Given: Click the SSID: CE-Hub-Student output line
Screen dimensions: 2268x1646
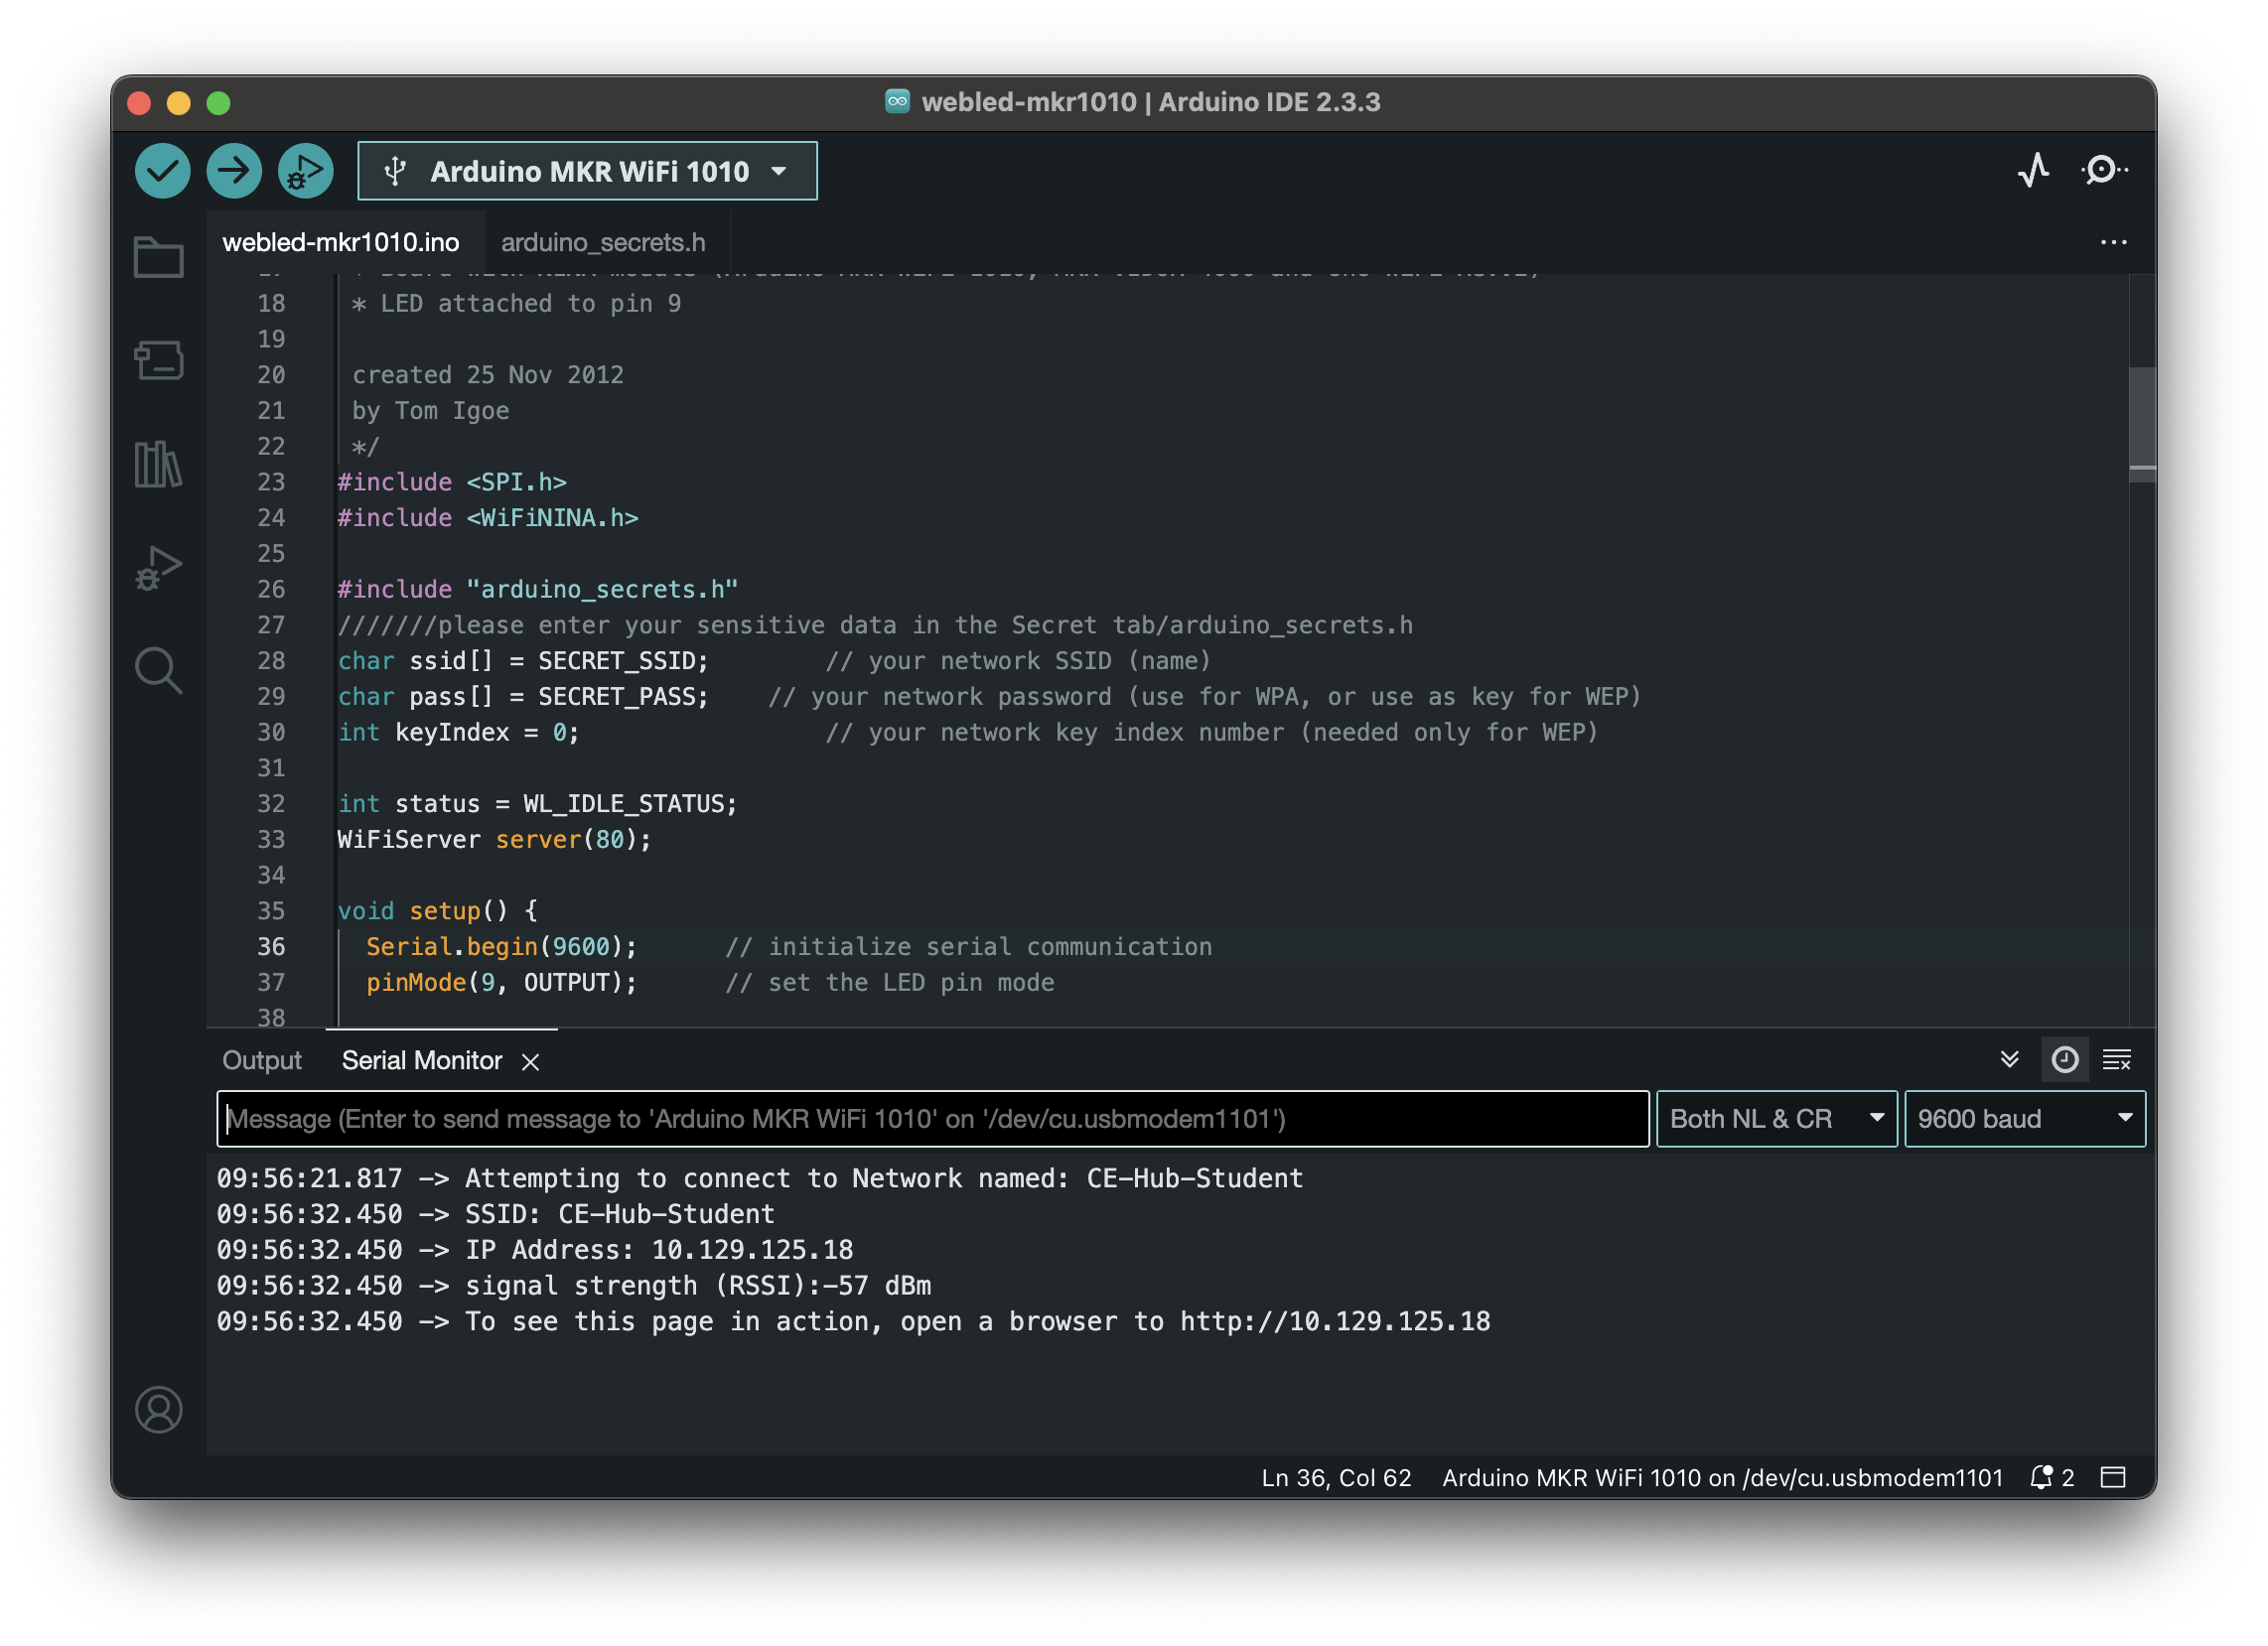Looking at the screenshot, I should (496, 1214).
